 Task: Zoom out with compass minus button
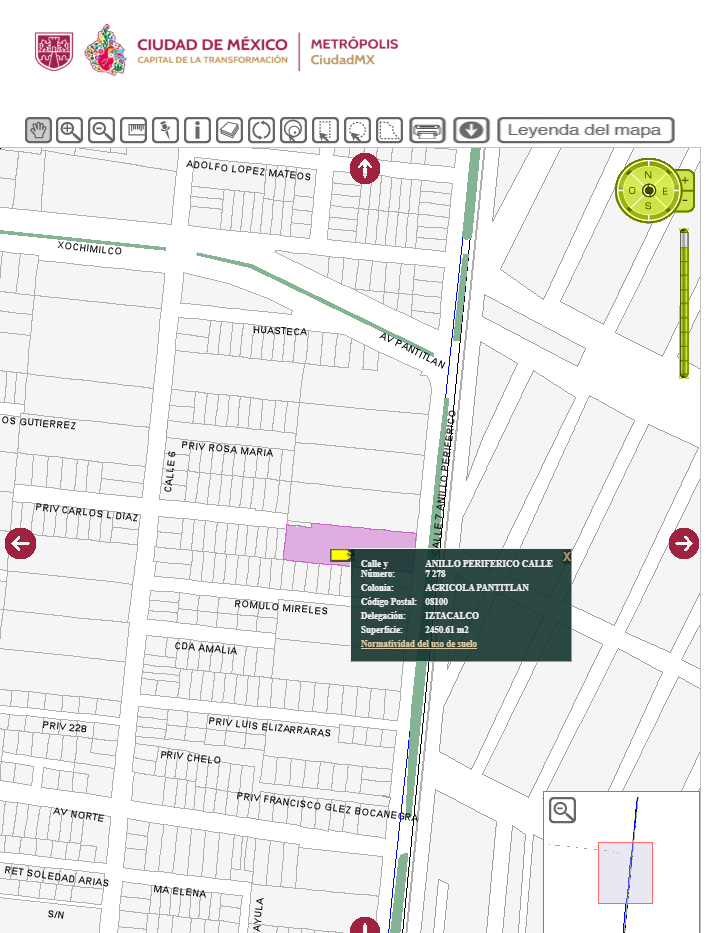685,201
